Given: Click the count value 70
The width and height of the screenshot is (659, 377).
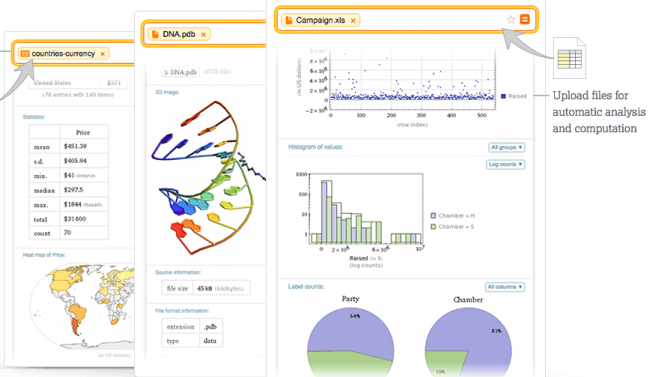Looking at the screenshot, I should (67, 232).
